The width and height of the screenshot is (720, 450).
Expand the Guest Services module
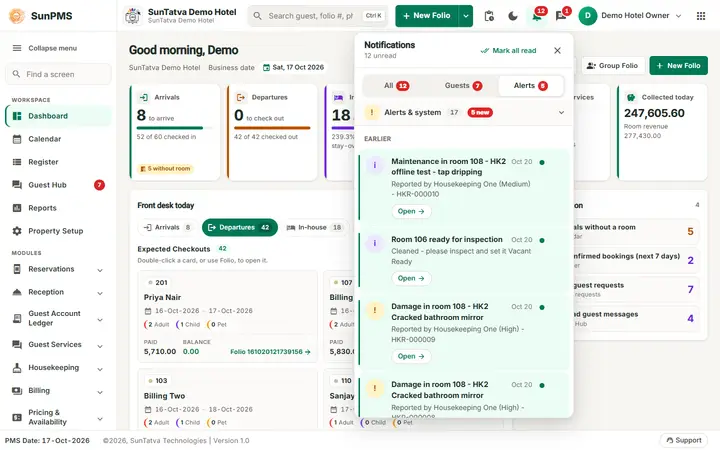(x=58, y=344)
